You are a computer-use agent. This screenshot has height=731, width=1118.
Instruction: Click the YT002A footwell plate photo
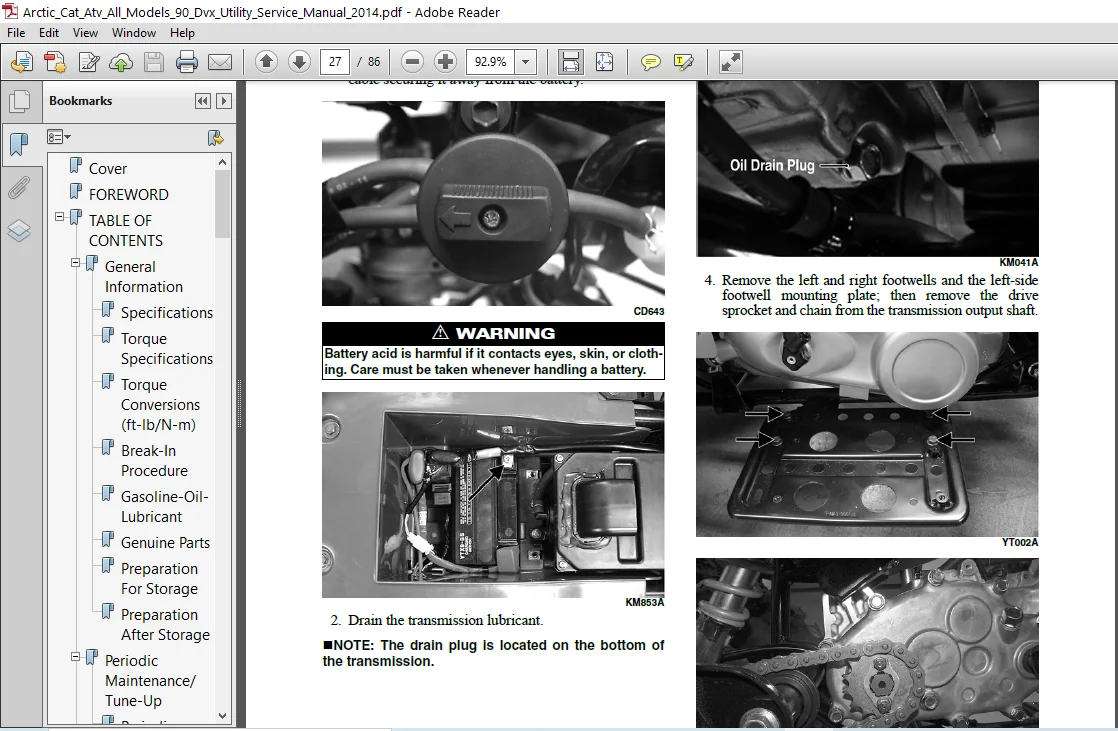(868, 434)
